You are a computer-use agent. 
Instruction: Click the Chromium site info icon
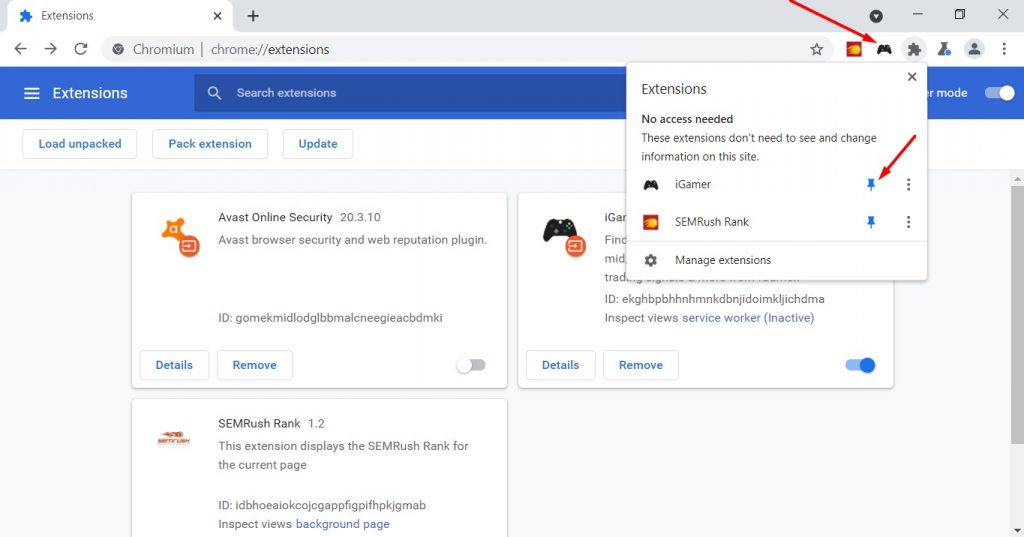pyautogui.click(x=118, y=49)
